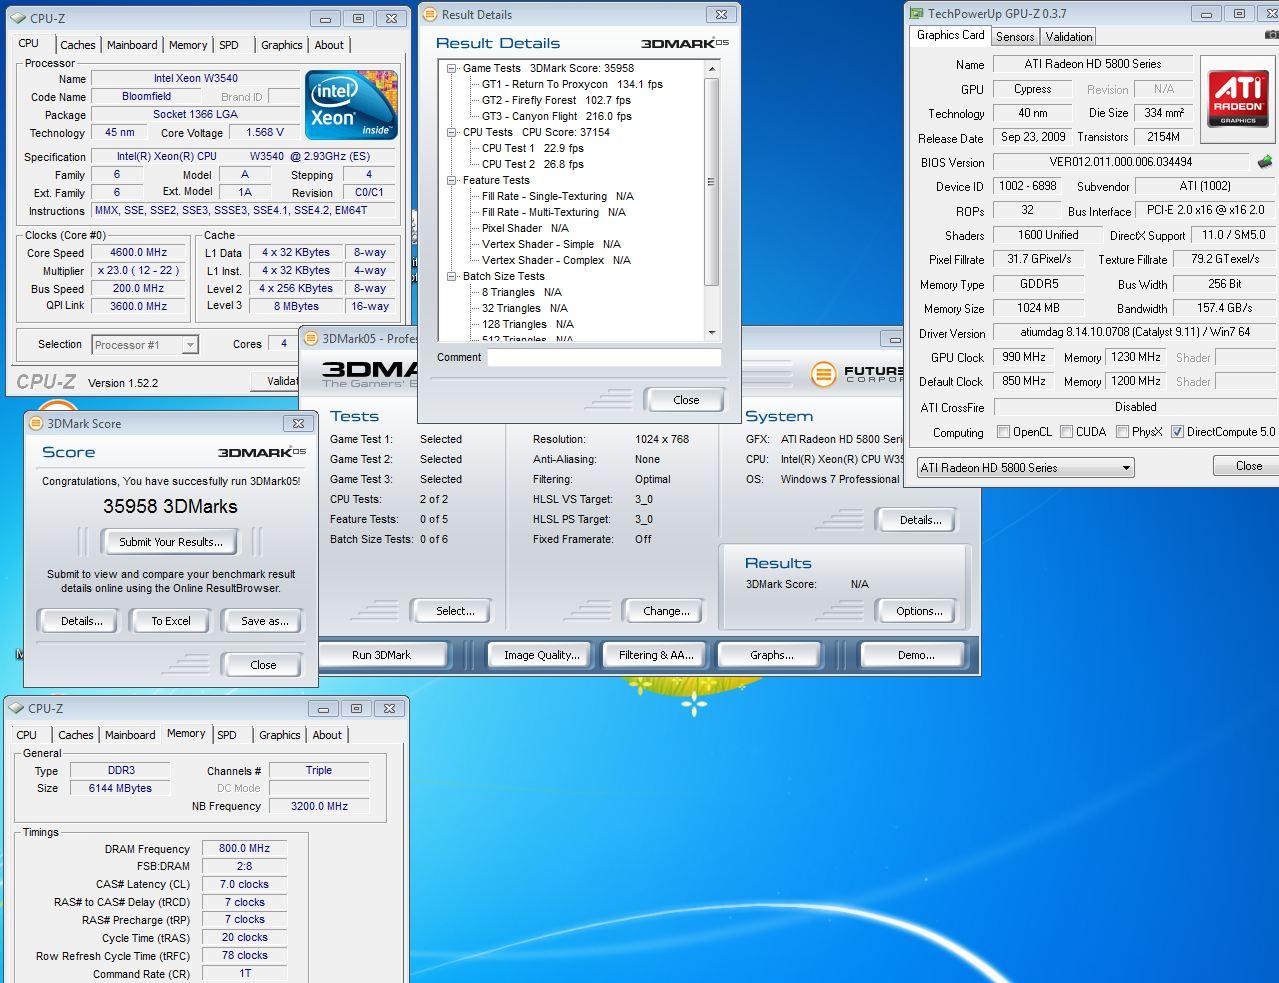This screenshot has height=983, width=1279.
Task: Click the ATI Radeon Graphics logo in GPU-Z
Action: coord(1237,97)
